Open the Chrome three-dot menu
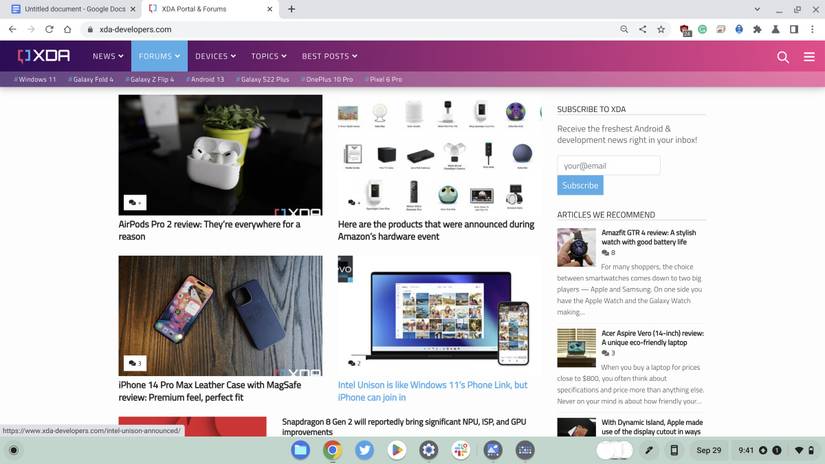 pos(812,29)
